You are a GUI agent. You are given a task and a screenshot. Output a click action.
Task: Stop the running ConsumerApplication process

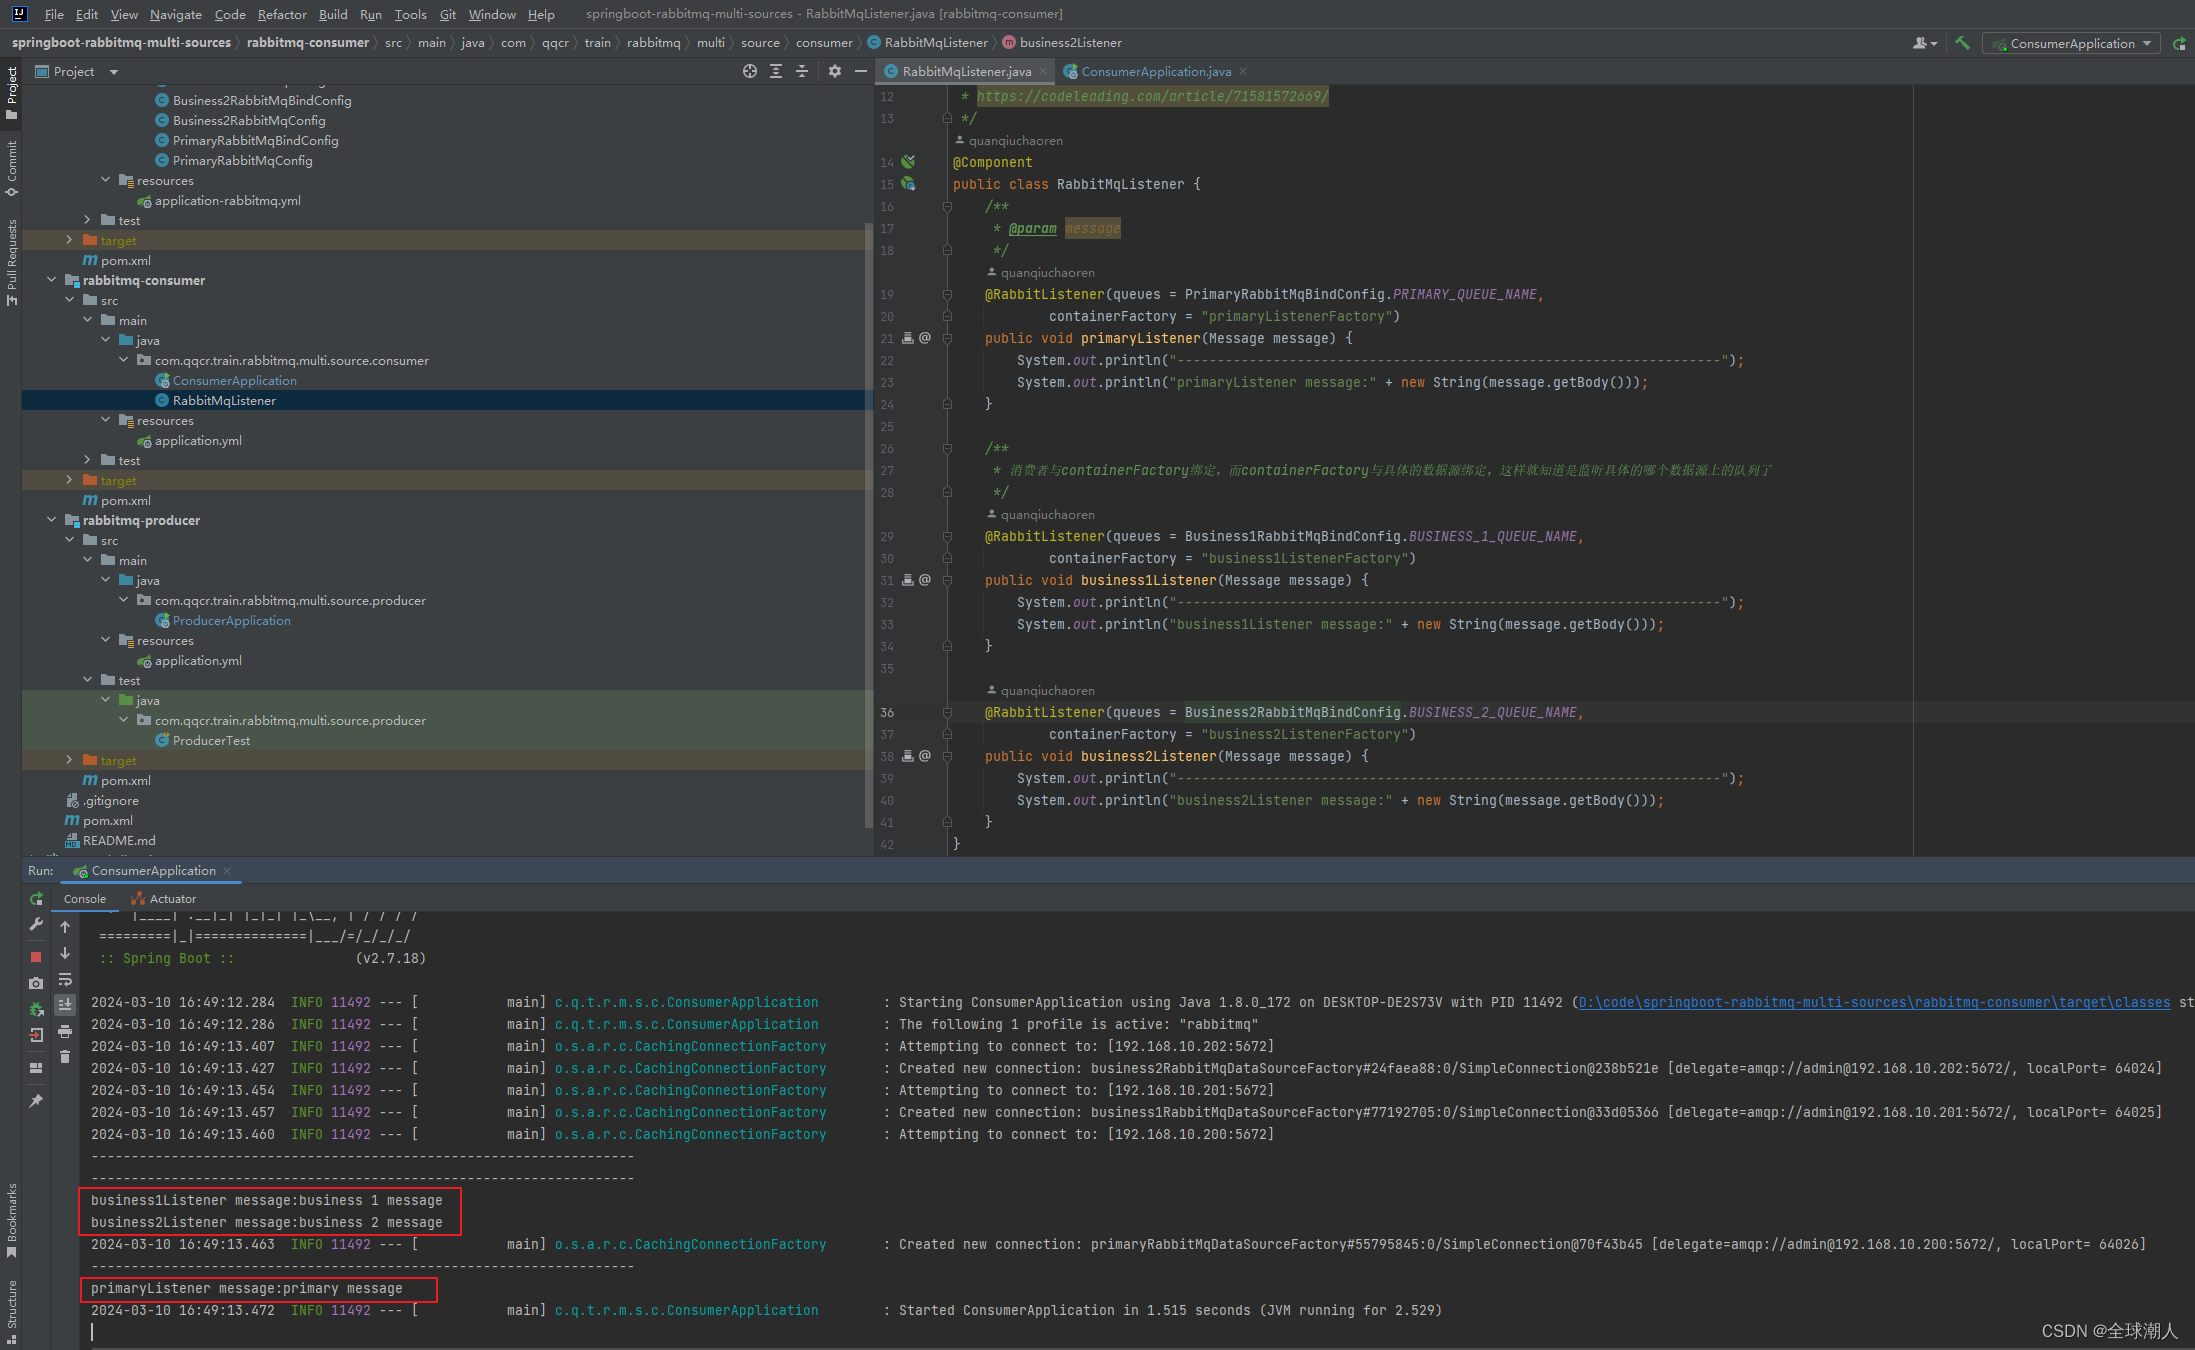tap(36, 957)
